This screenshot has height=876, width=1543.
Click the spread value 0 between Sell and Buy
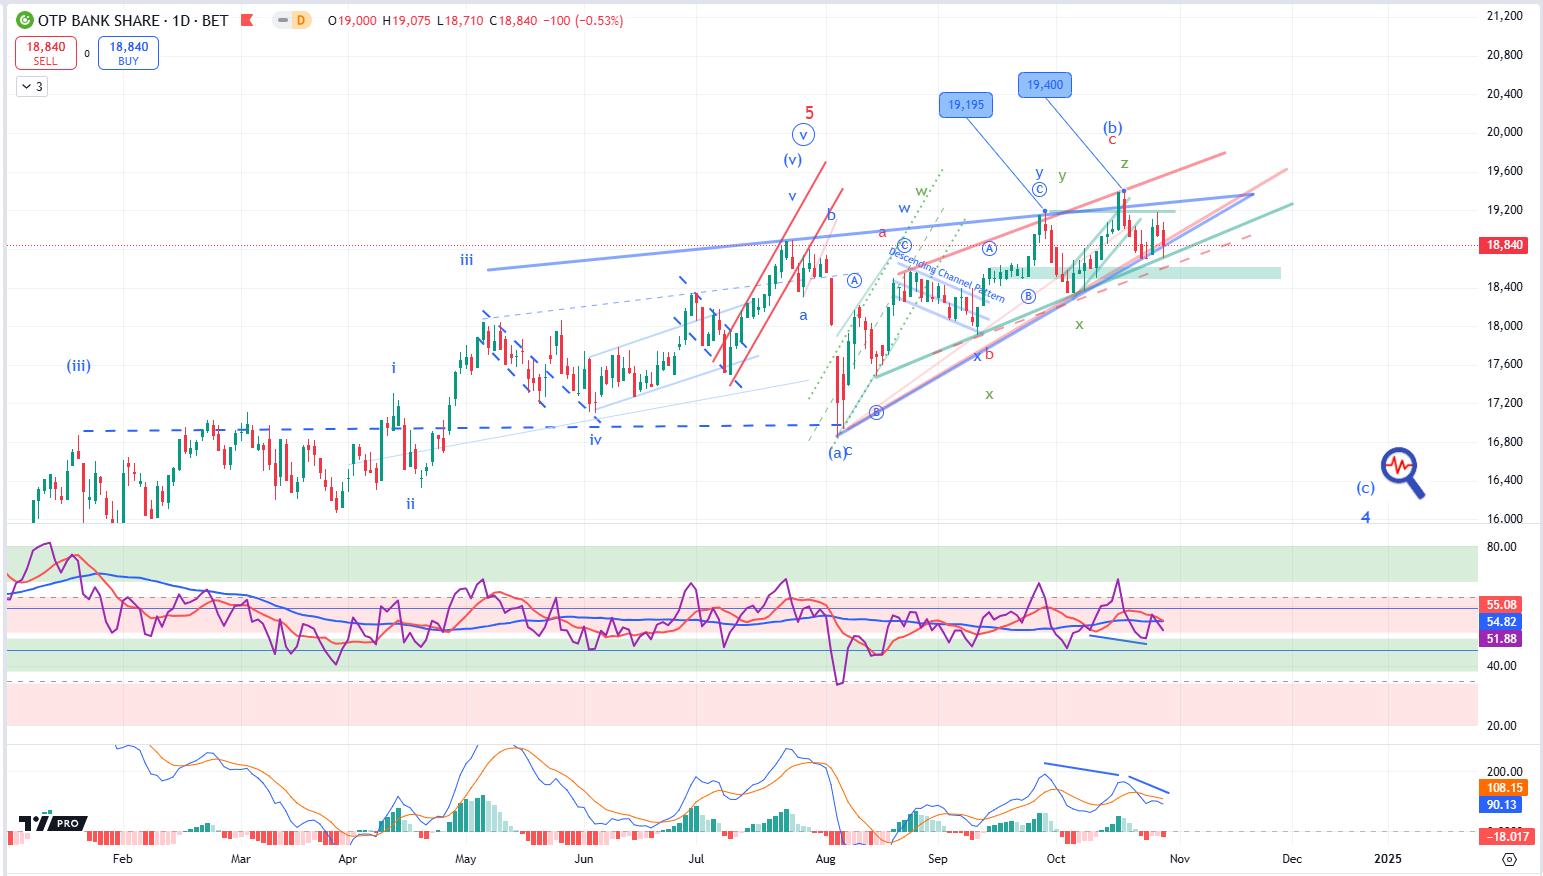[x=87, y=54]
